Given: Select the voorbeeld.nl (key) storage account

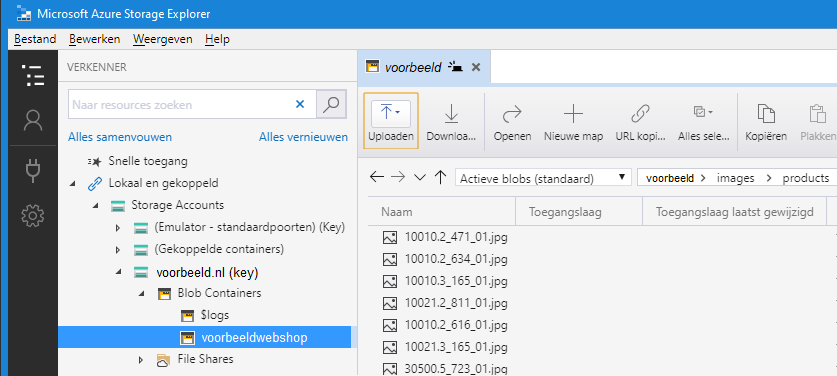Looking at the screenshot, I should (x=207, y=272).
